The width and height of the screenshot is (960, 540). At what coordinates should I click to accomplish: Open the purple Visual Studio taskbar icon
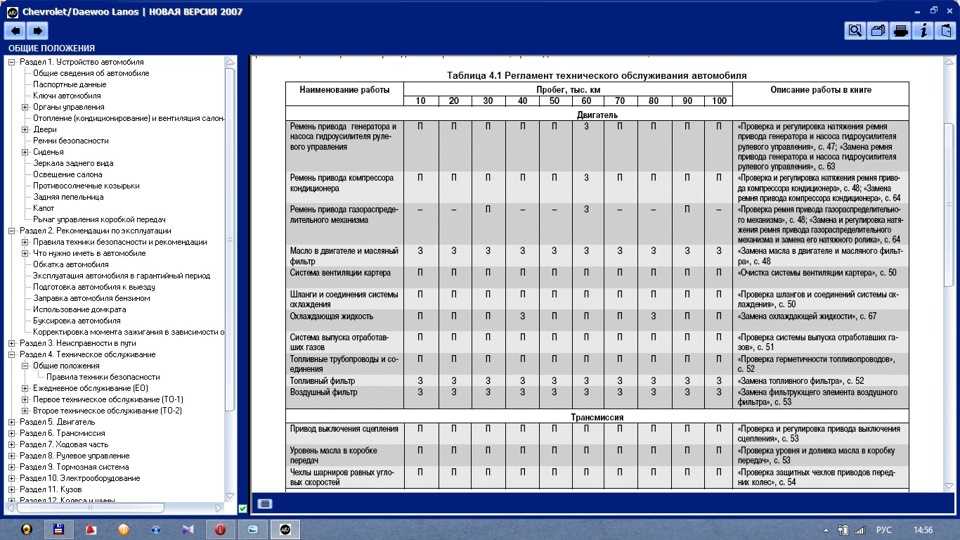pos(188,529)
